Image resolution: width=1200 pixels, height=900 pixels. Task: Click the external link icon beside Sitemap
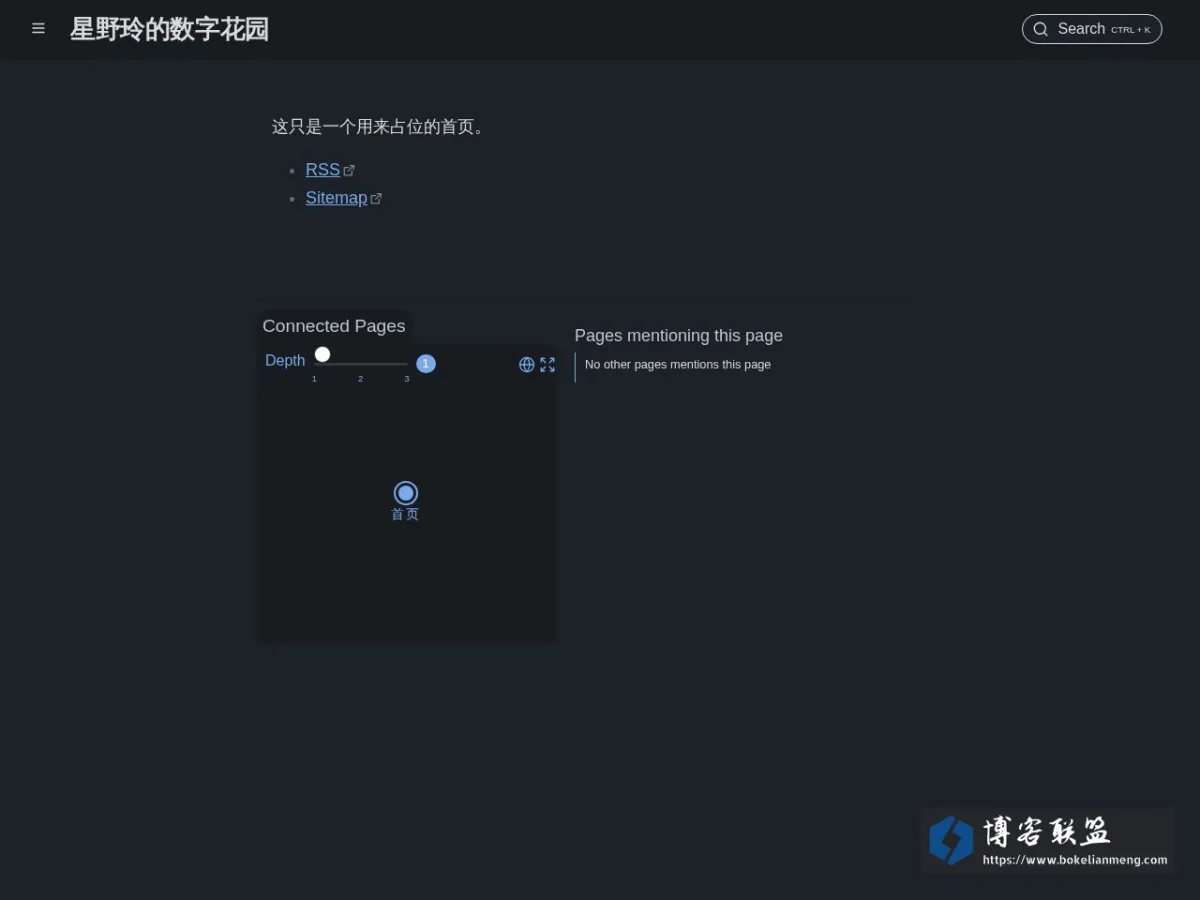(376, 199)
